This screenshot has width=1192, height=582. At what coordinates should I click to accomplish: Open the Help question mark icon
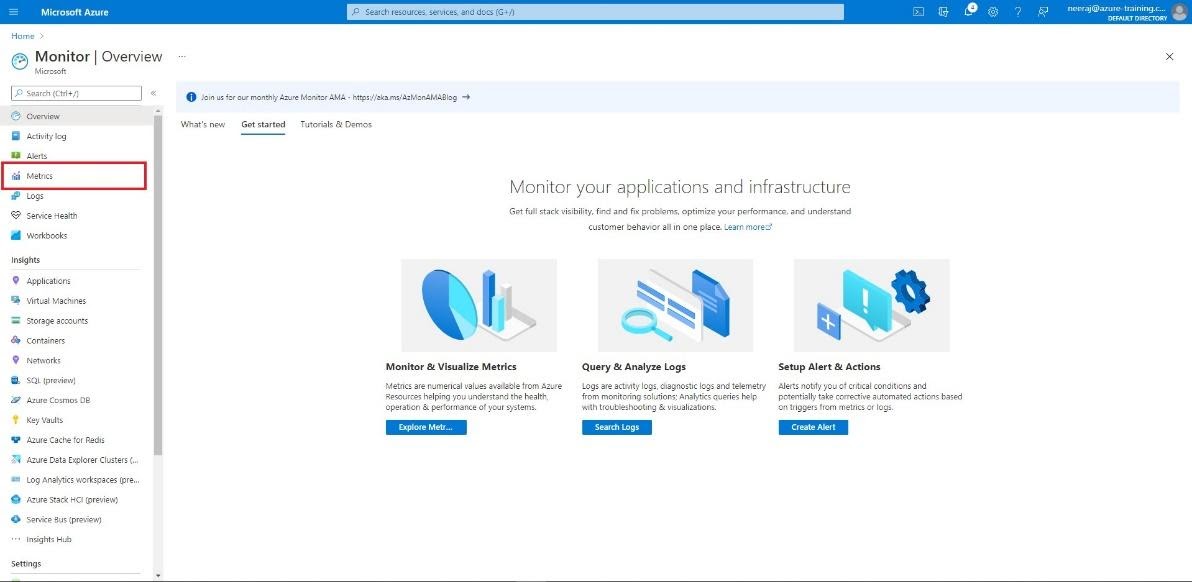coord(1018,12)
